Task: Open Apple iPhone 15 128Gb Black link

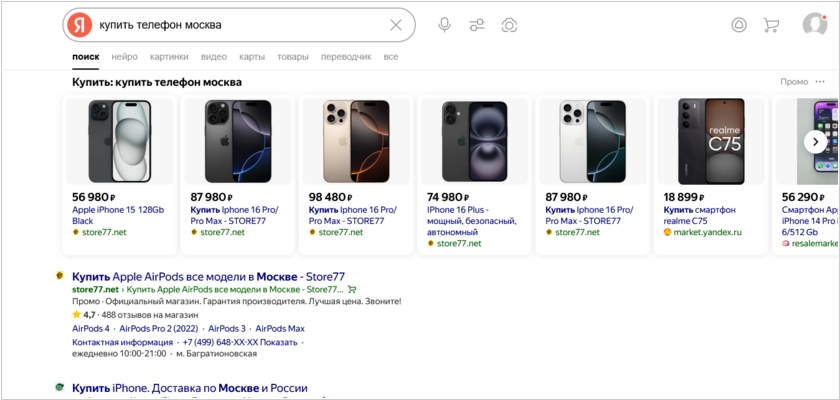Action: pos(117,215)
